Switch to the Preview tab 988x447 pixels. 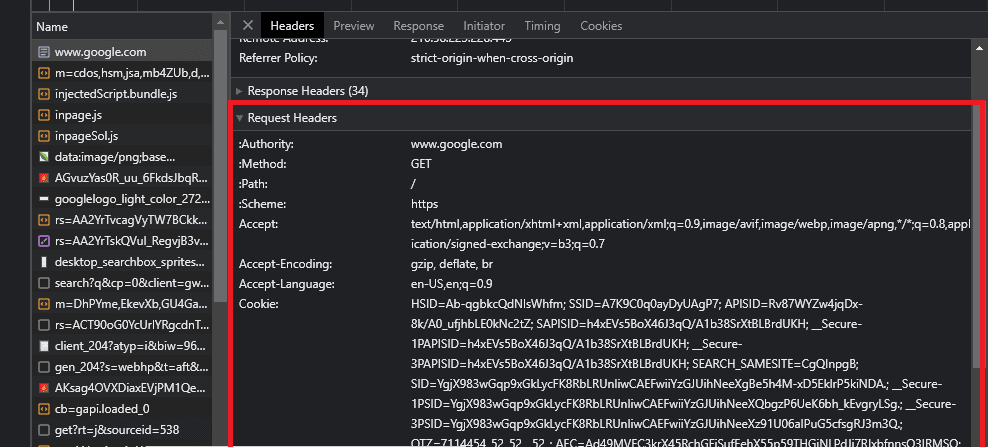[353, 26]
